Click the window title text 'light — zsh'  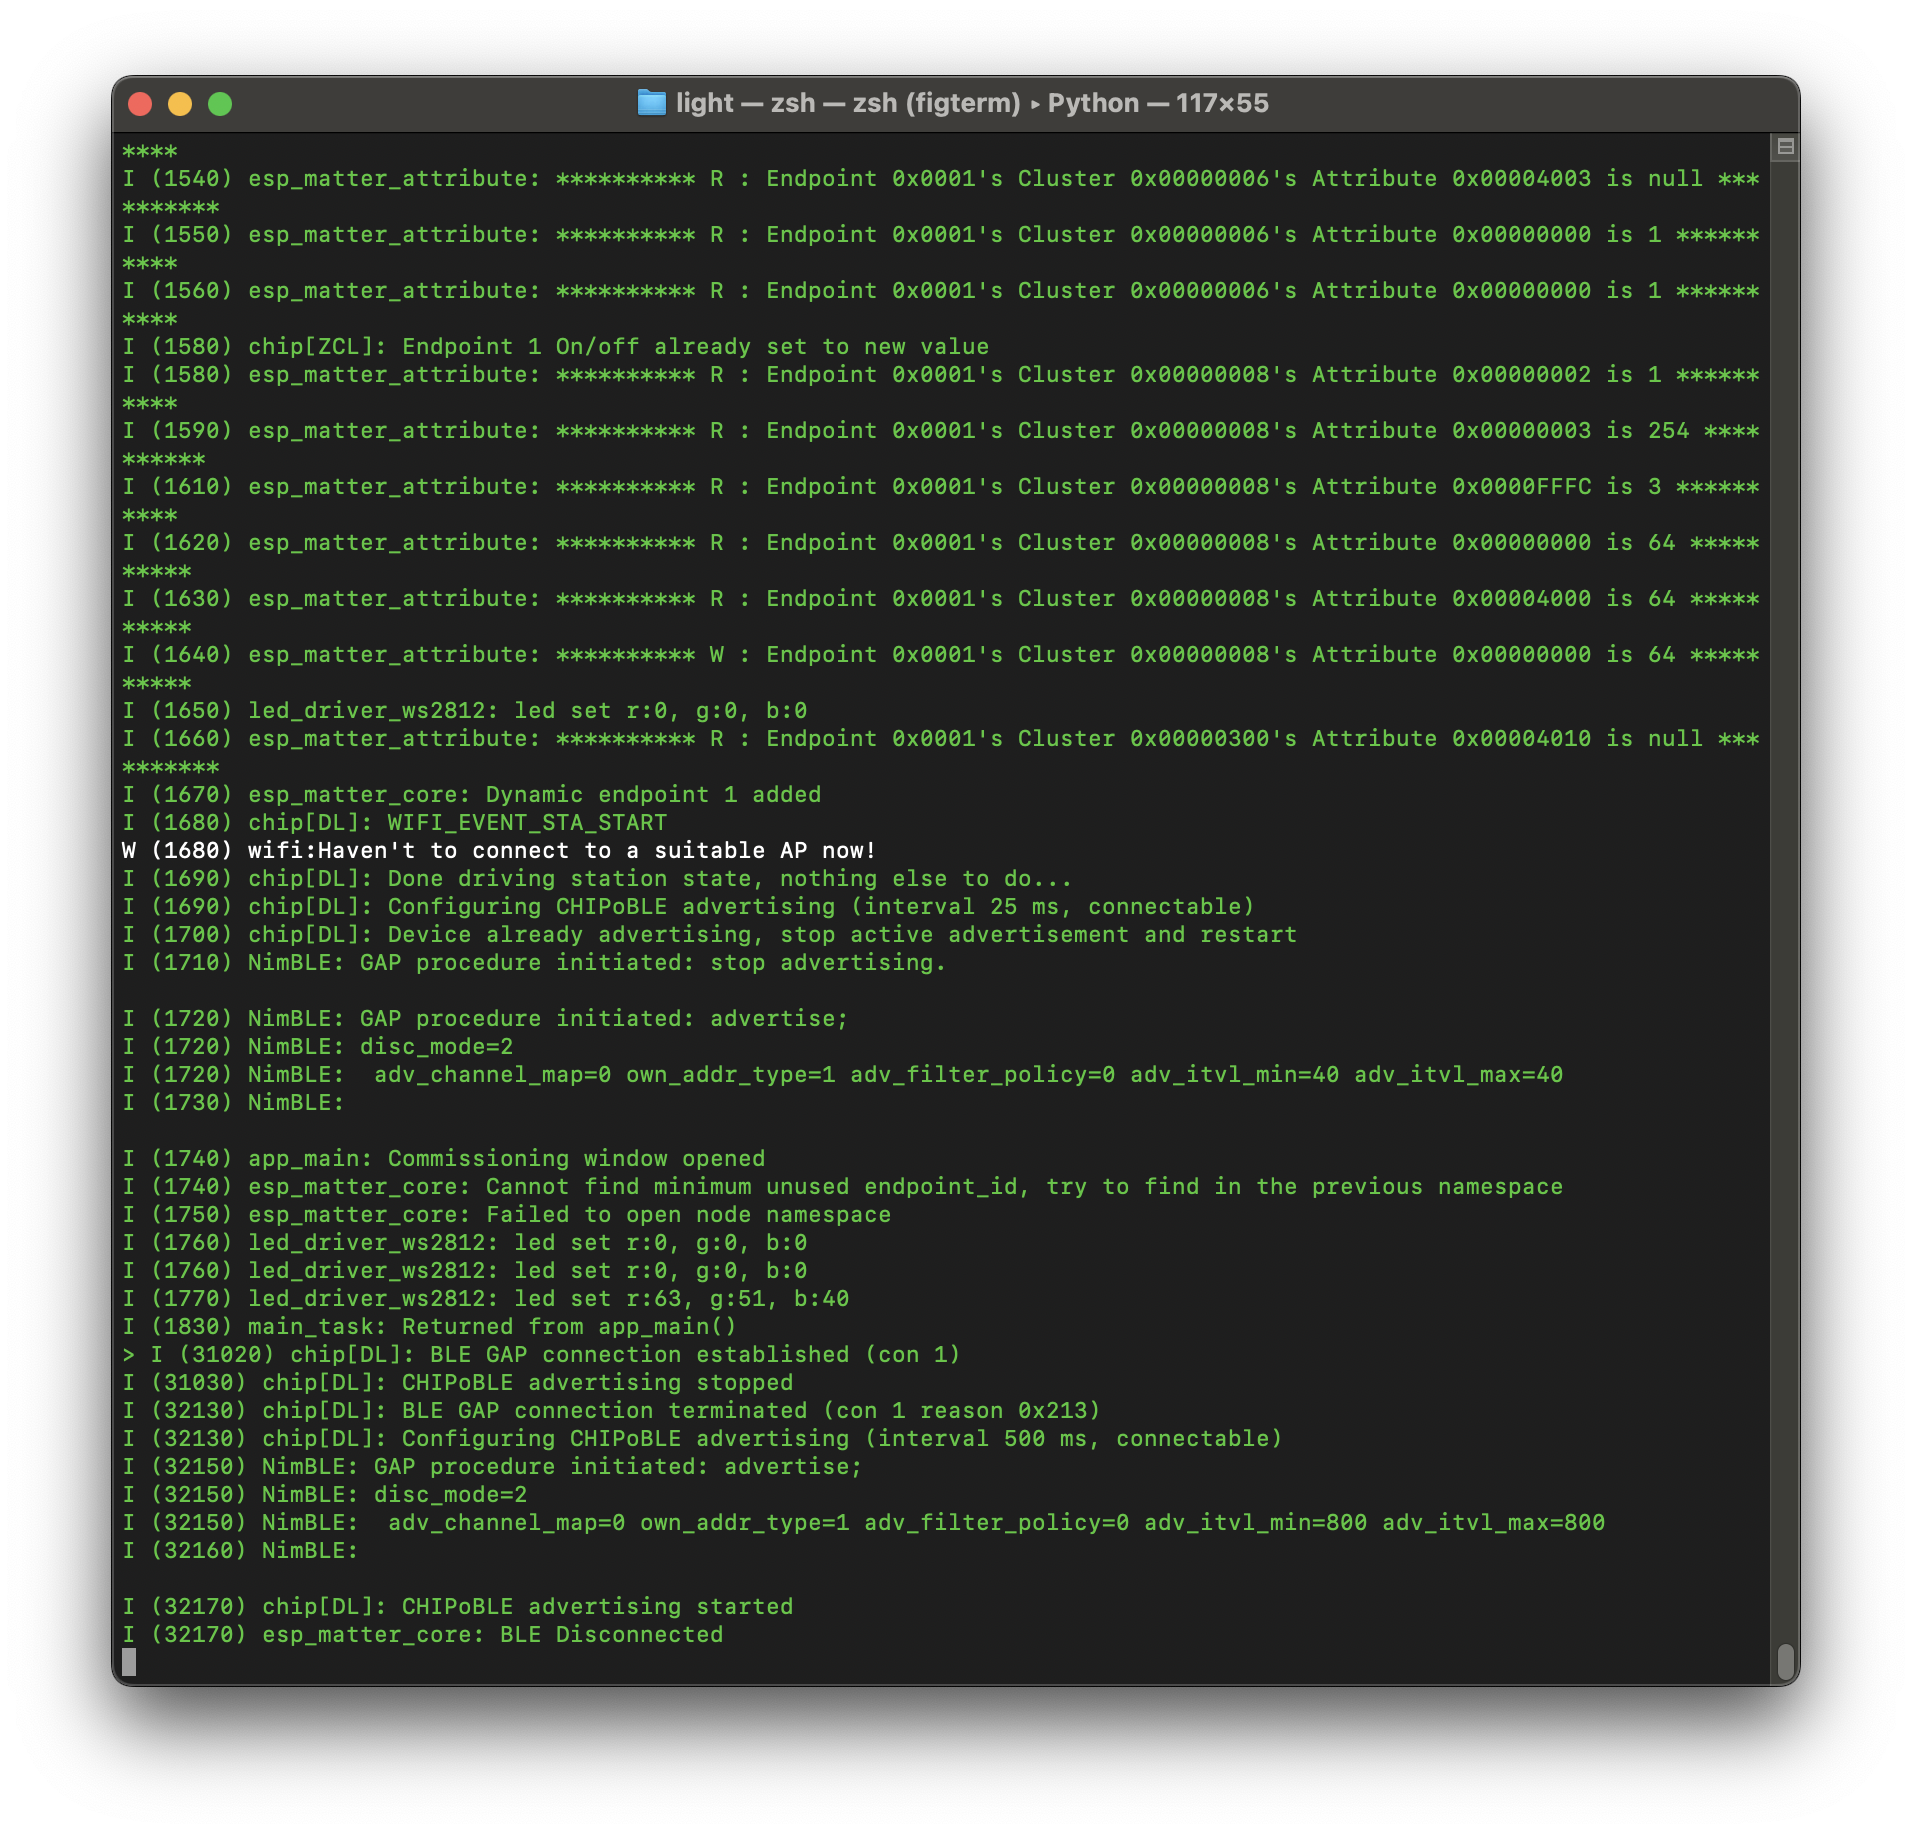coord(746,103)
